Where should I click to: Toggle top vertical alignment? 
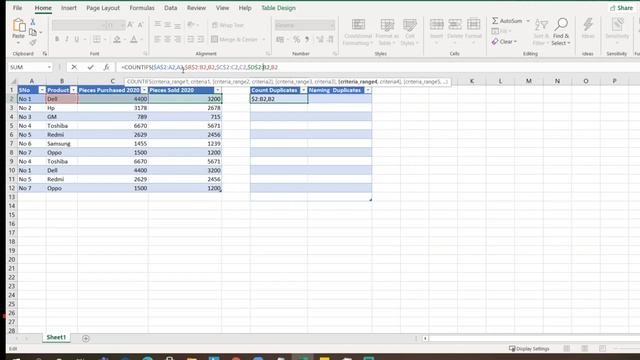[x=158, y=25]
